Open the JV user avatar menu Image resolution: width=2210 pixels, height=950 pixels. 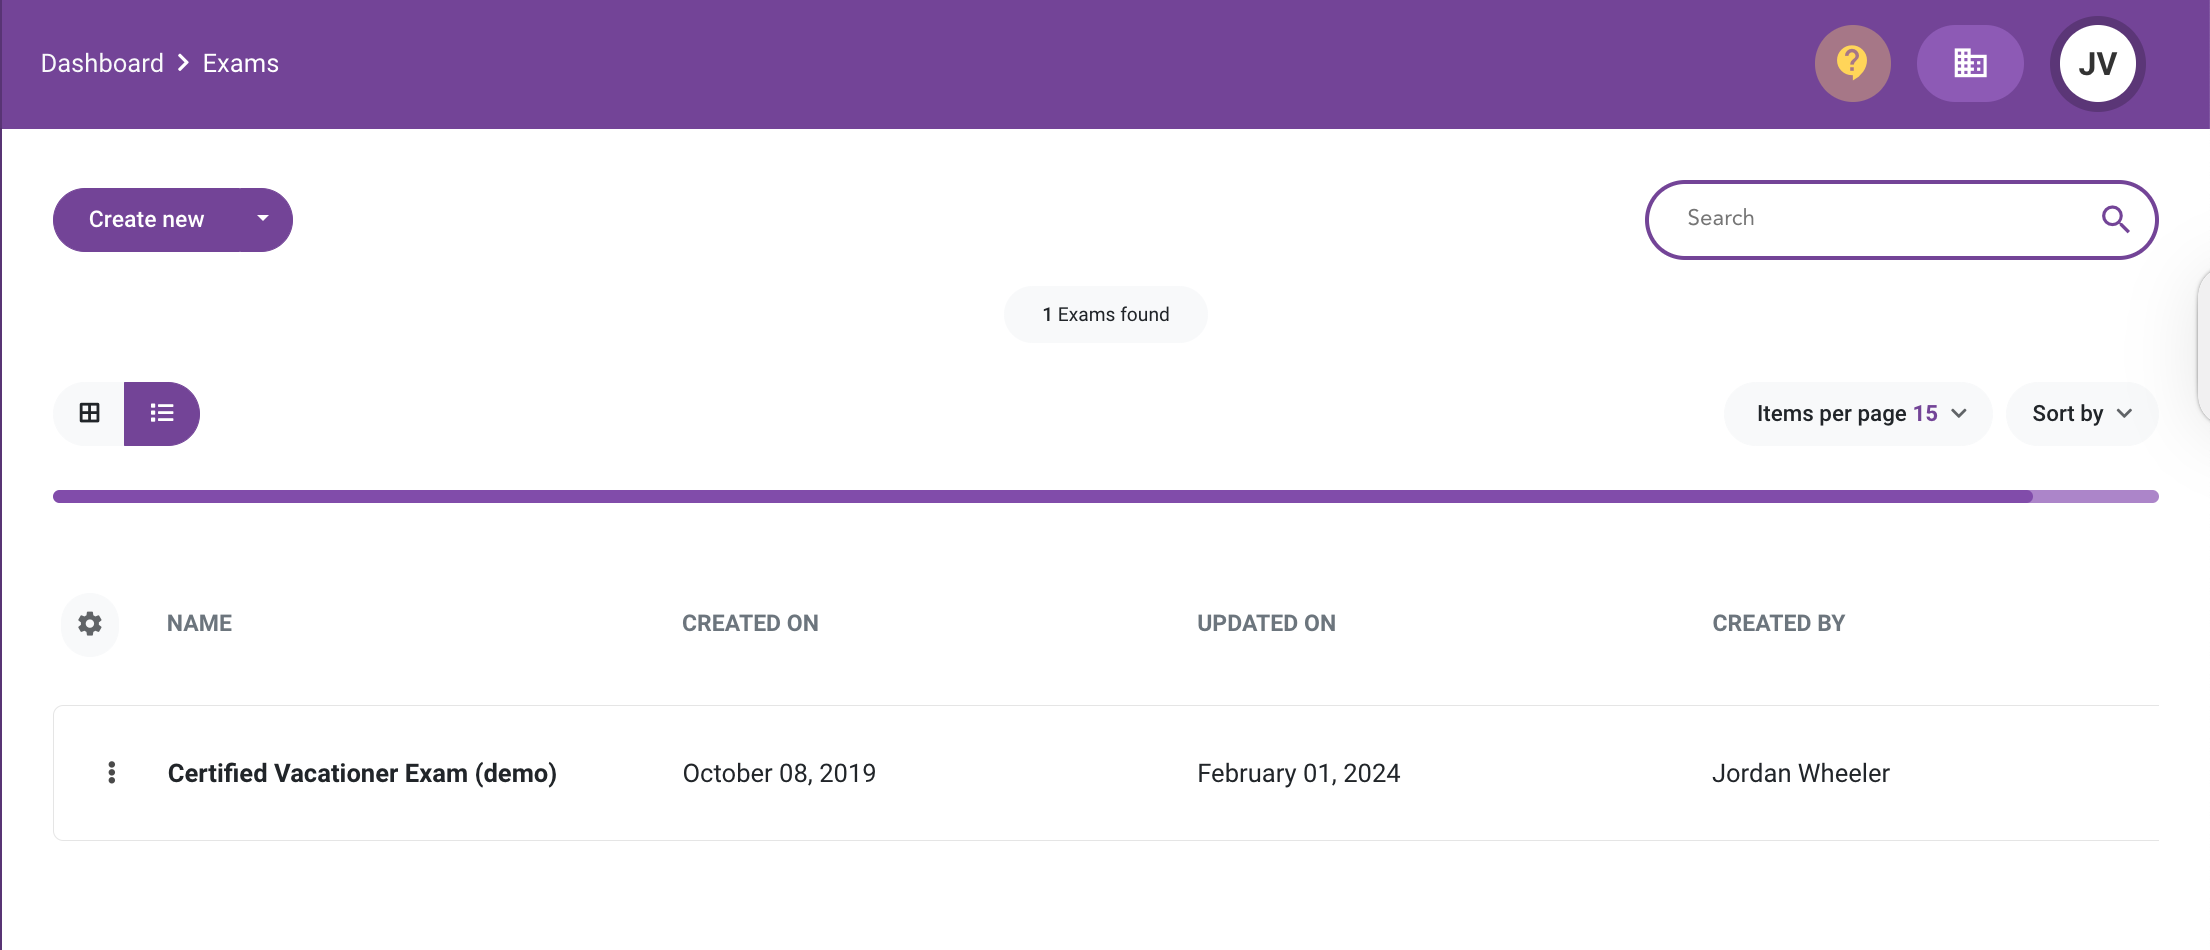[x=2097, y=63]
